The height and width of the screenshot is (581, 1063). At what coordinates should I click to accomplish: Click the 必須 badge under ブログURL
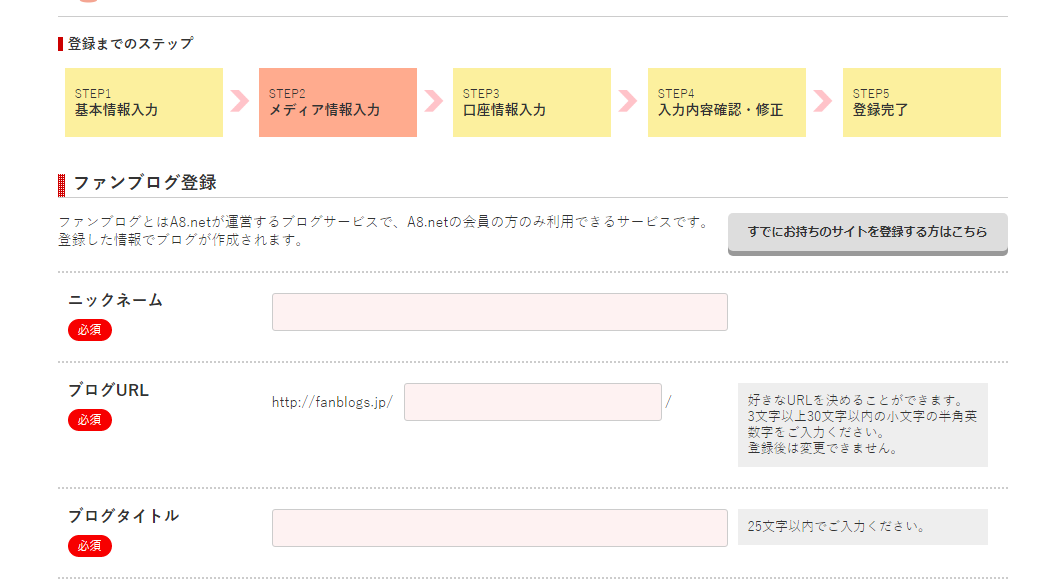[x=89, y=420]
